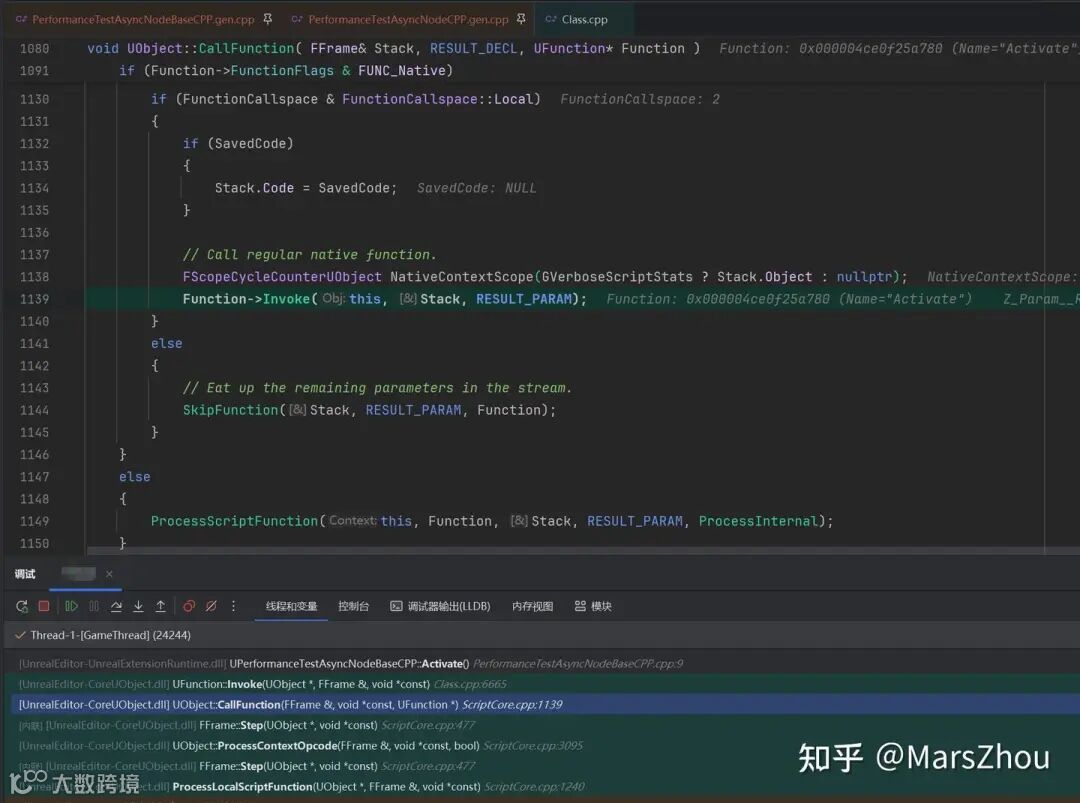1080x803 pixels.
Task: Open PerformanceTestAsyncNodeBaseCPP.gen.cpp editor tab
Action: pyautogui.click(x=143, y=19)
